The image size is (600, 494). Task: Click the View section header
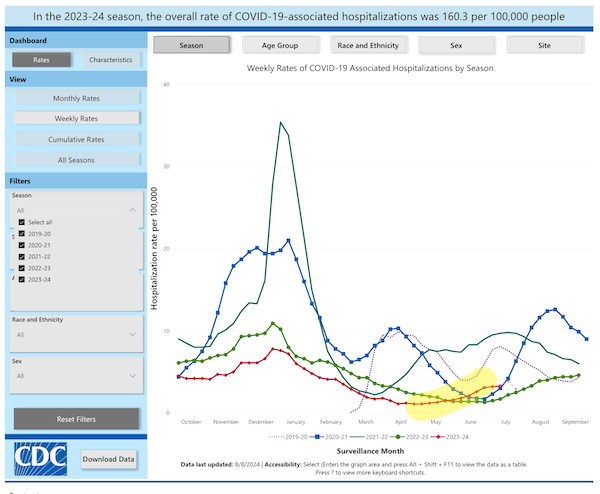pos(76,79)
